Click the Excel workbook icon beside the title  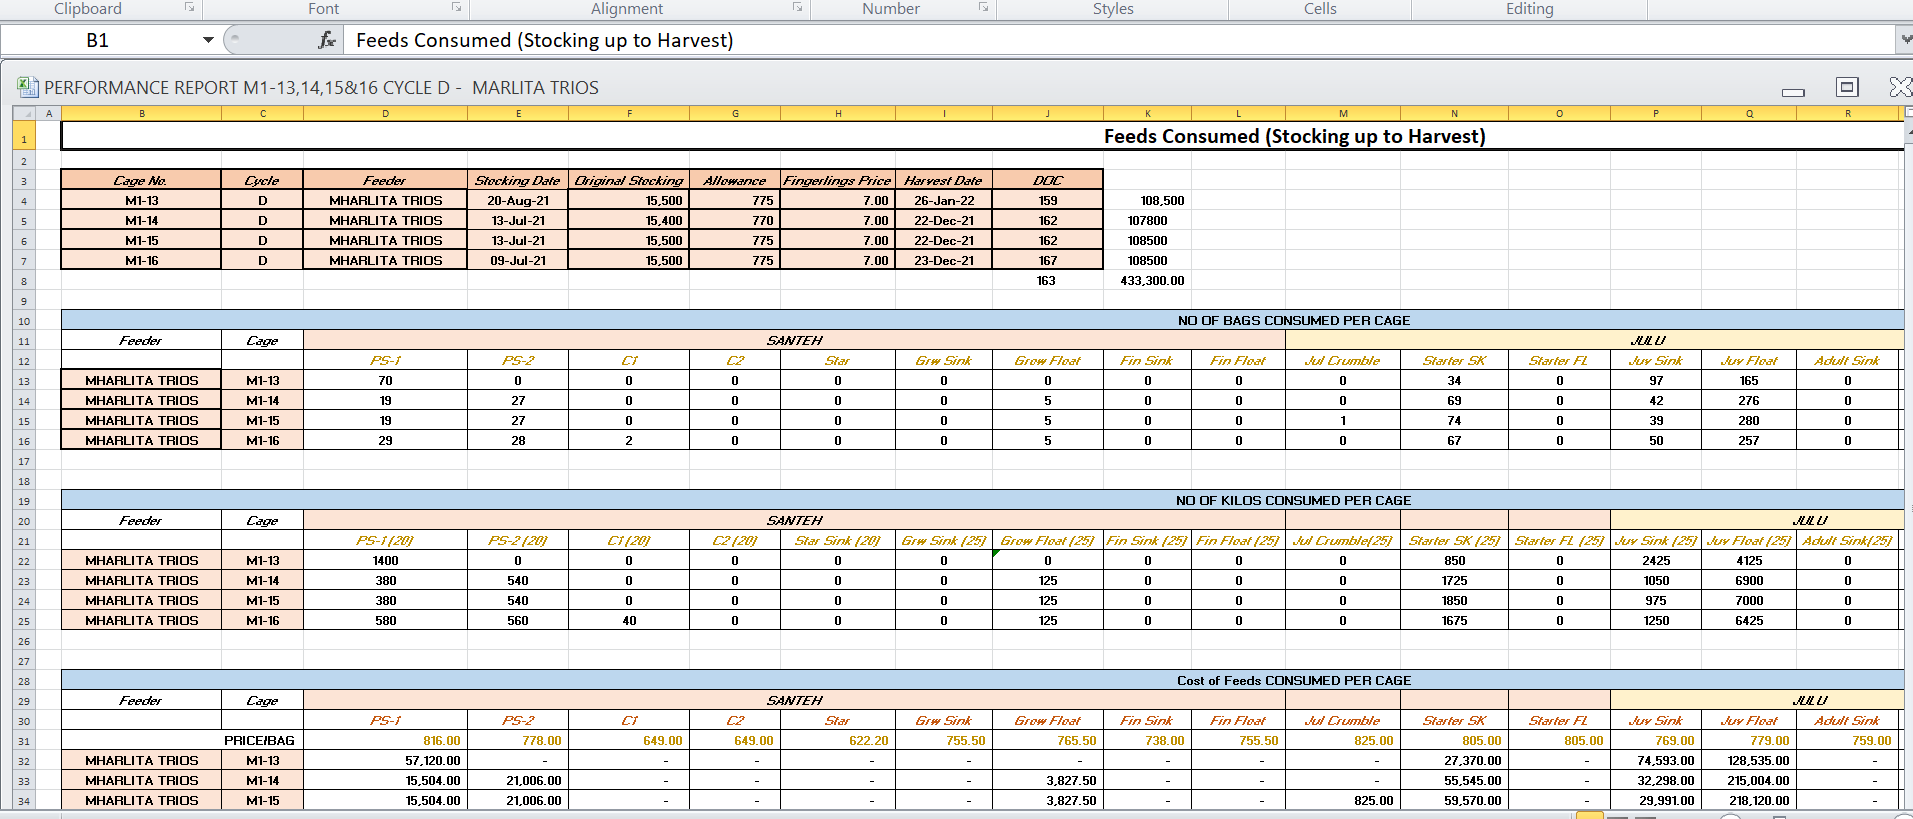28,88
